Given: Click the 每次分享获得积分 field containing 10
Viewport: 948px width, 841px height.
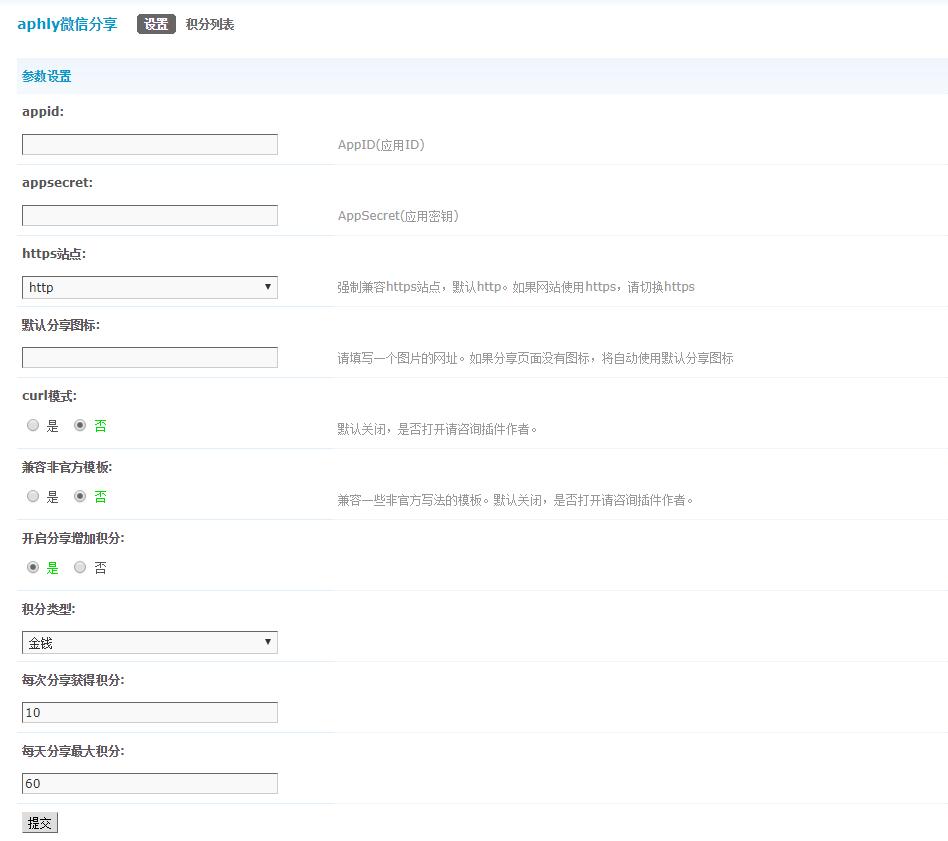Looking at the screenshot, I should [x=150, y=713].
